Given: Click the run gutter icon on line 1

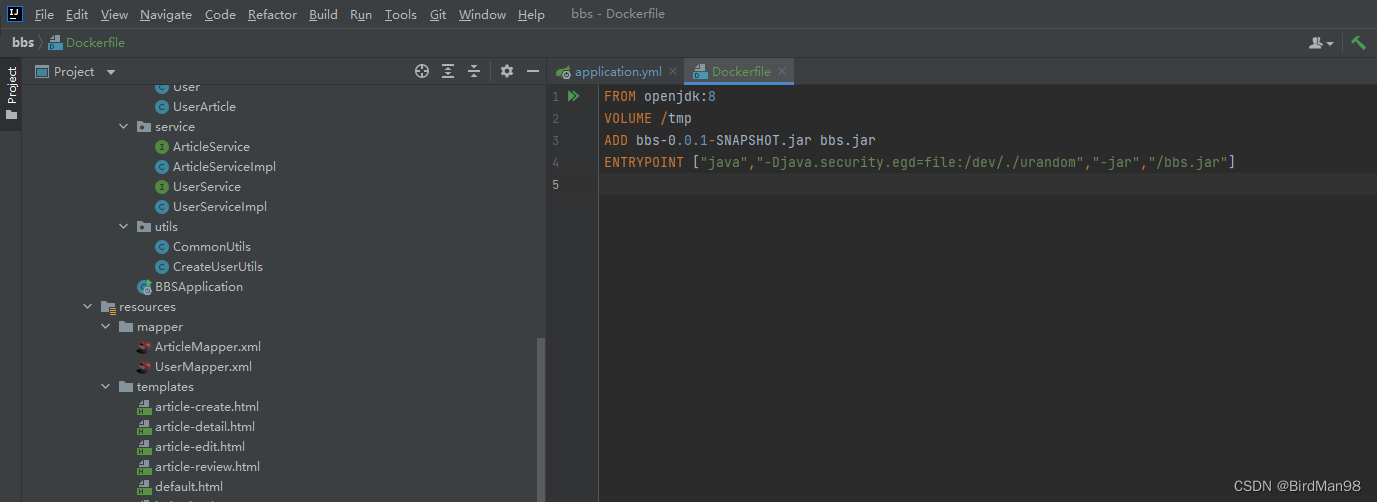Looking at the screenshot, I should point(574,97).
